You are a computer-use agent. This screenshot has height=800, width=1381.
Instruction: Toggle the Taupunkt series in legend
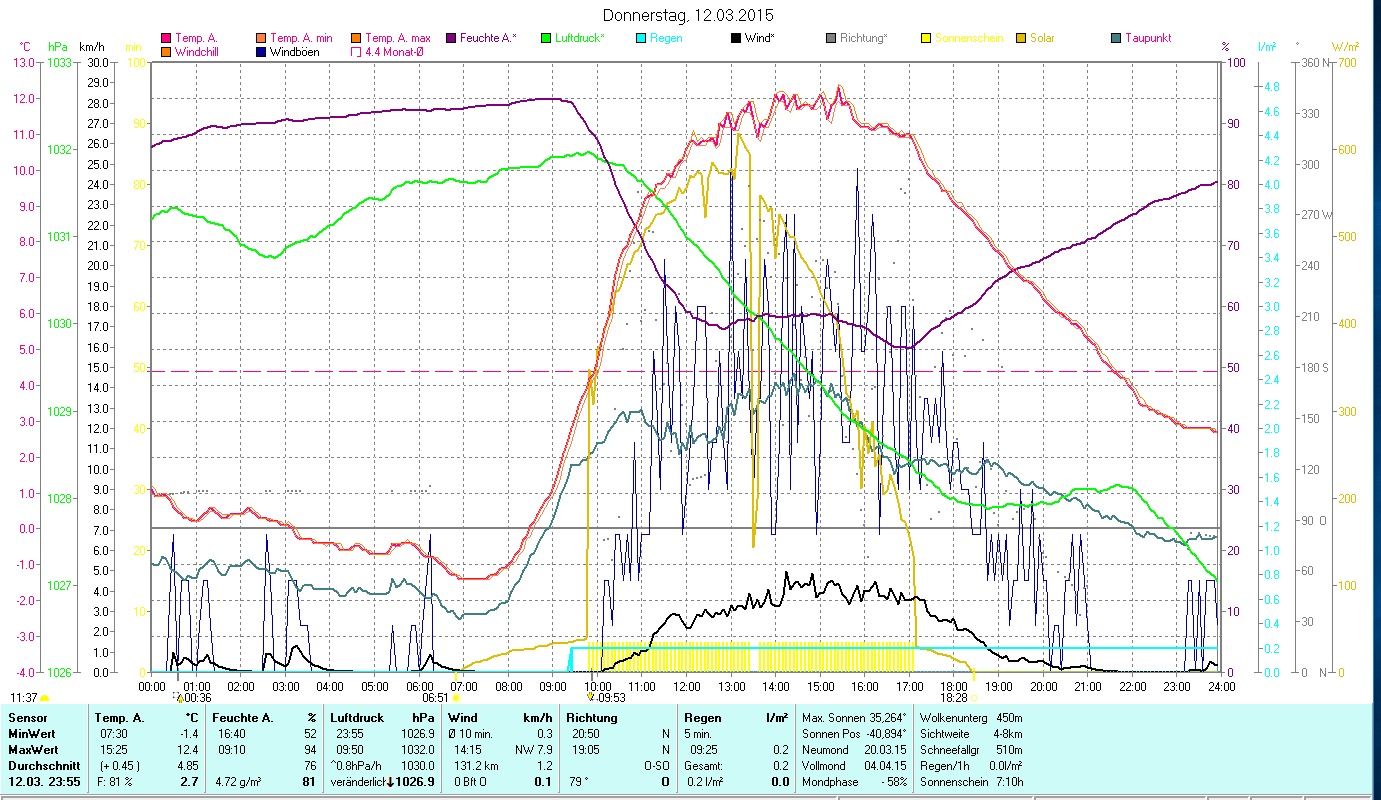(x=1116, y=38)
